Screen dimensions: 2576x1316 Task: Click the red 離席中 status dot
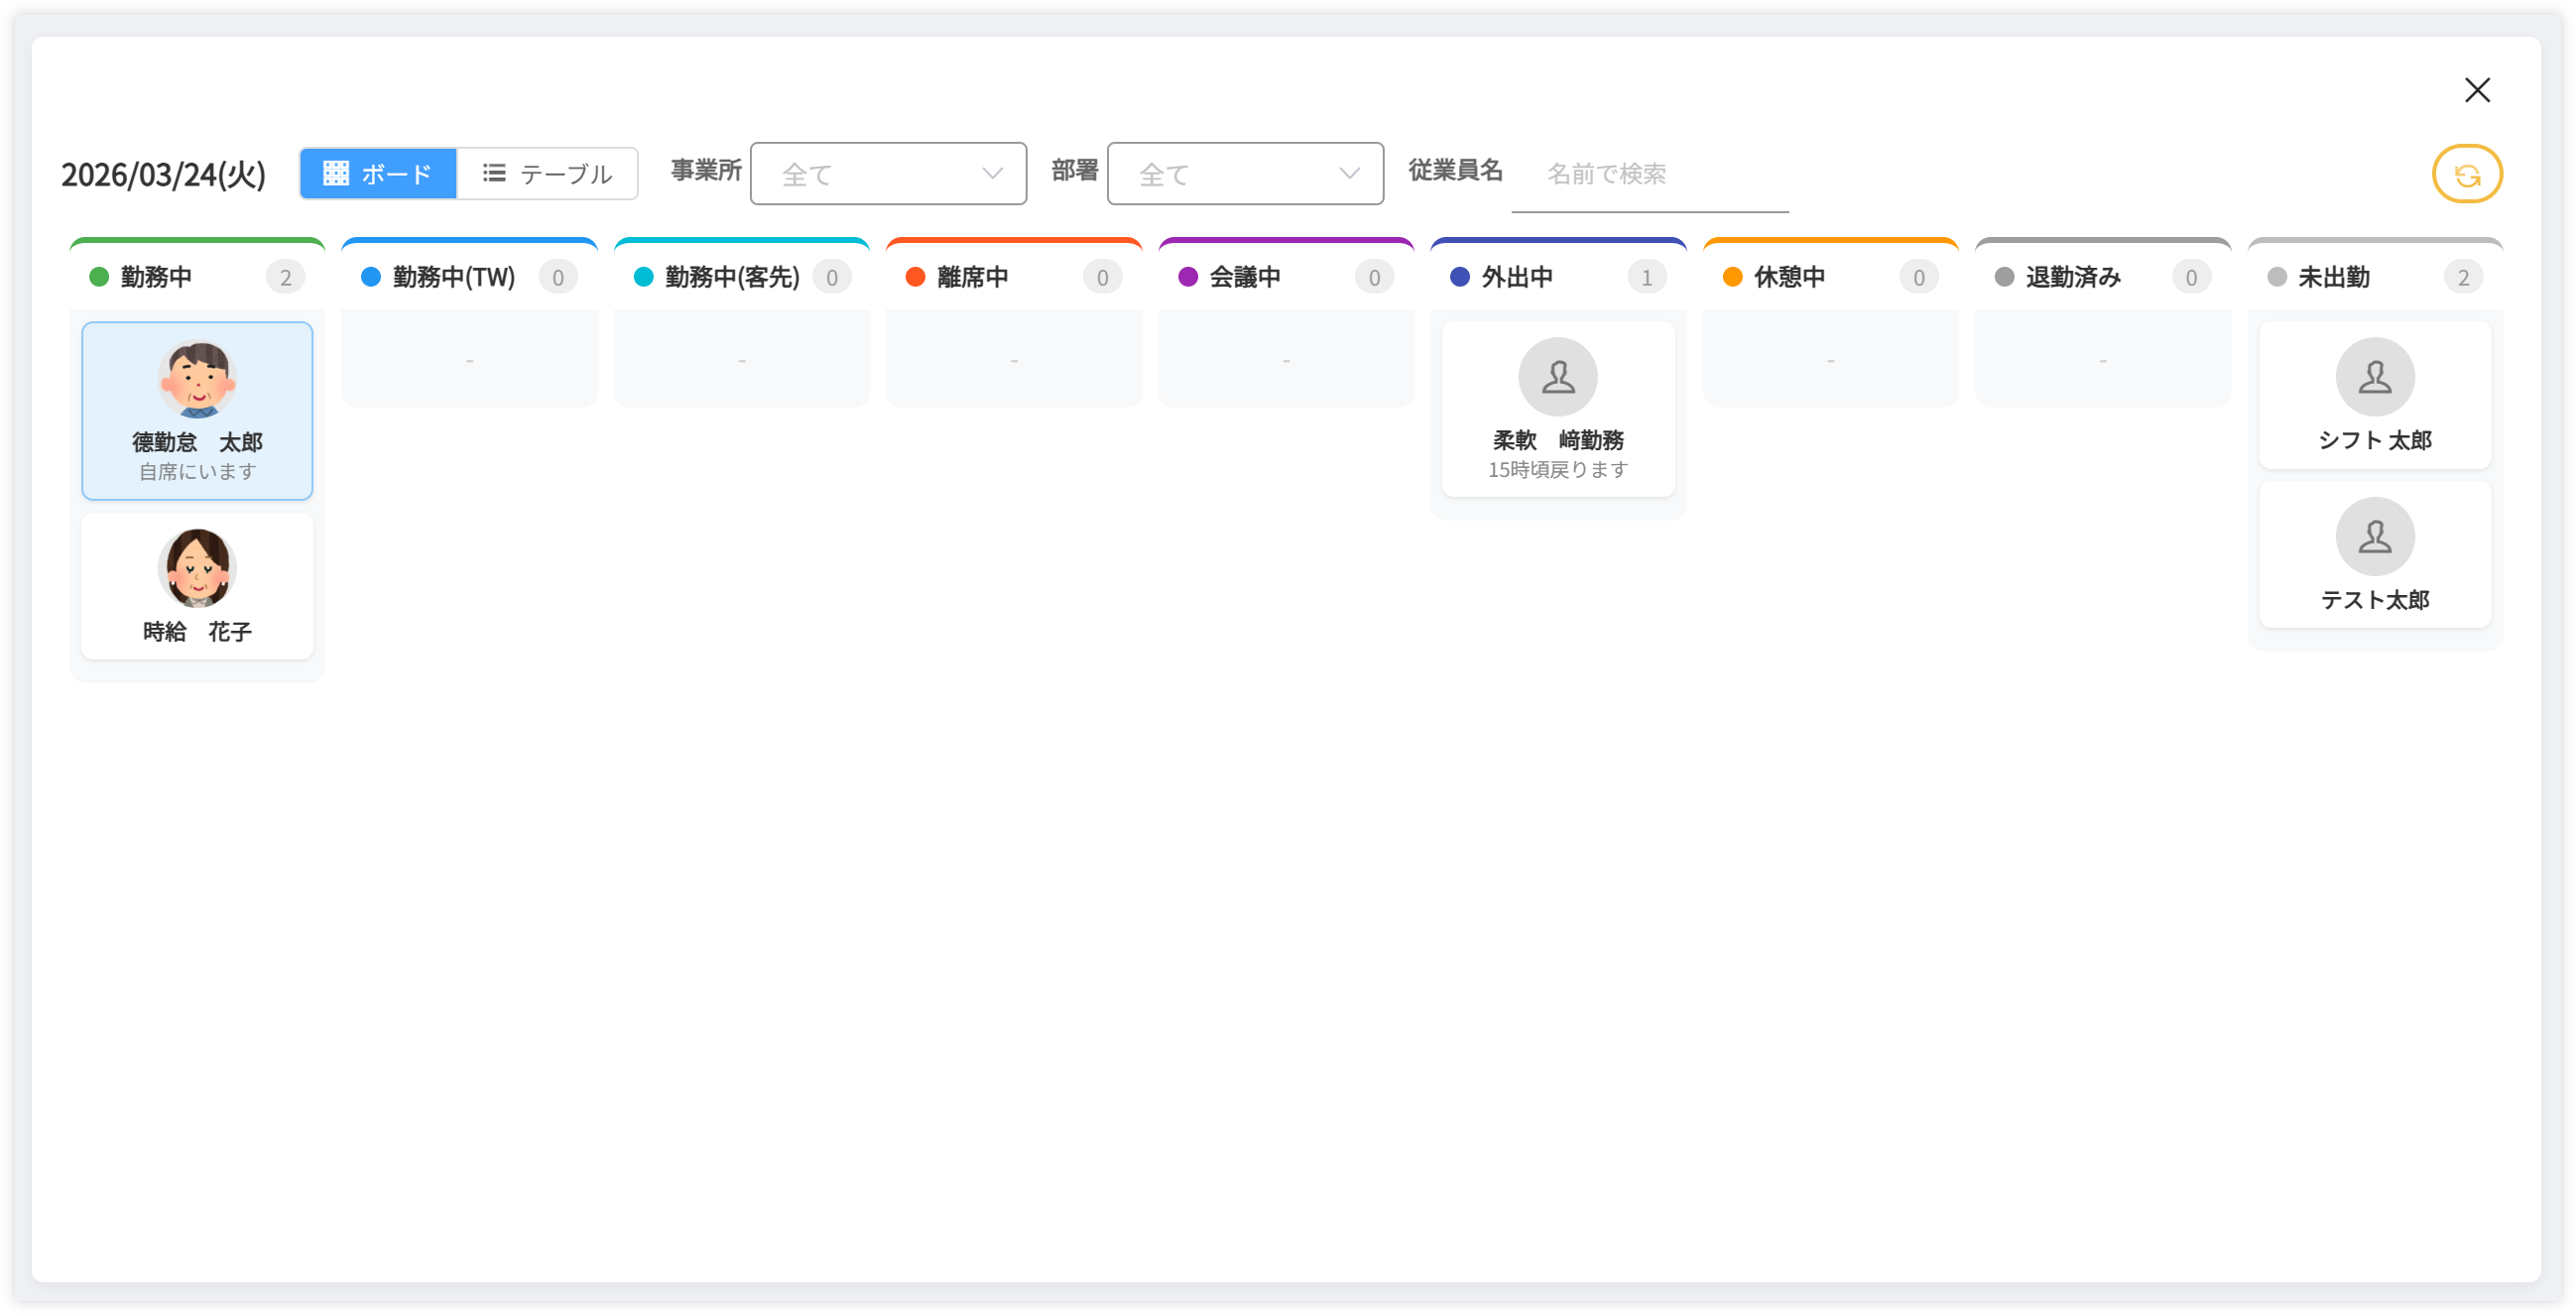pyautogui.click(x=915, y=277)
